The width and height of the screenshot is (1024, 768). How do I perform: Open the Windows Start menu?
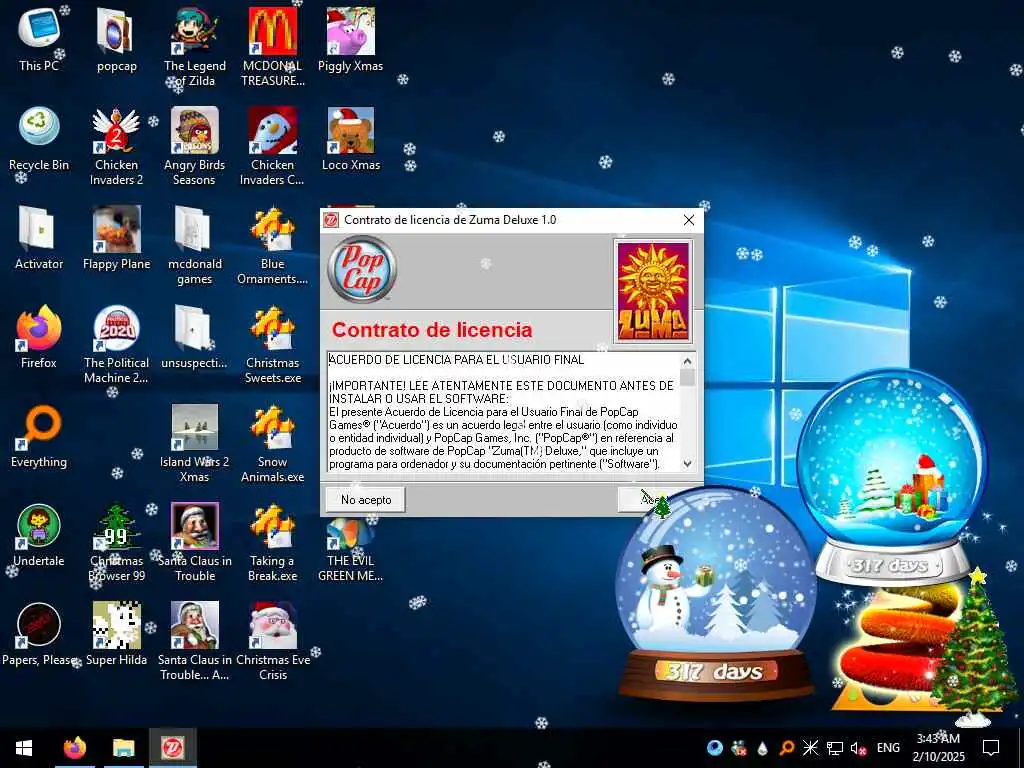coord(24,748)
